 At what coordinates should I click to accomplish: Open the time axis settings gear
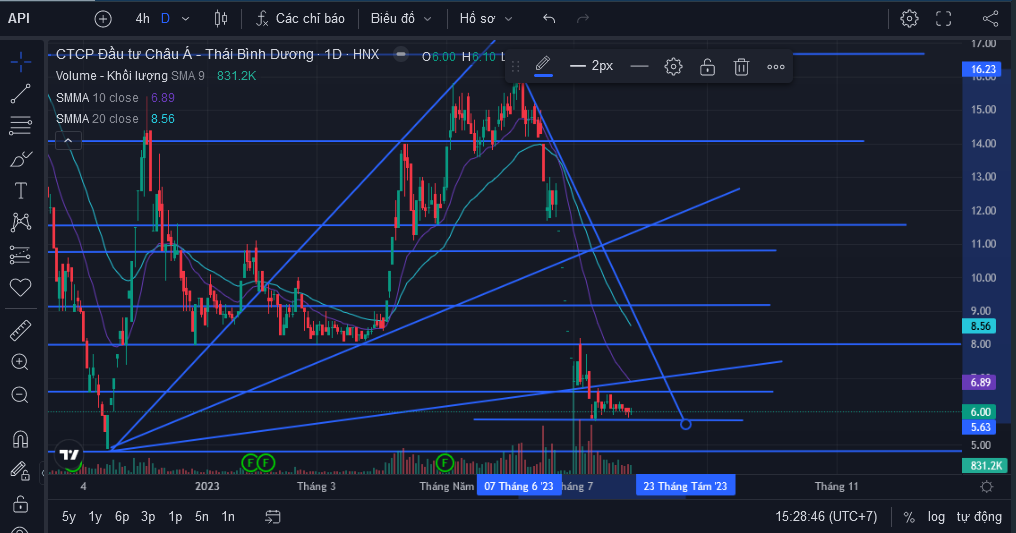tap(987, 486)
